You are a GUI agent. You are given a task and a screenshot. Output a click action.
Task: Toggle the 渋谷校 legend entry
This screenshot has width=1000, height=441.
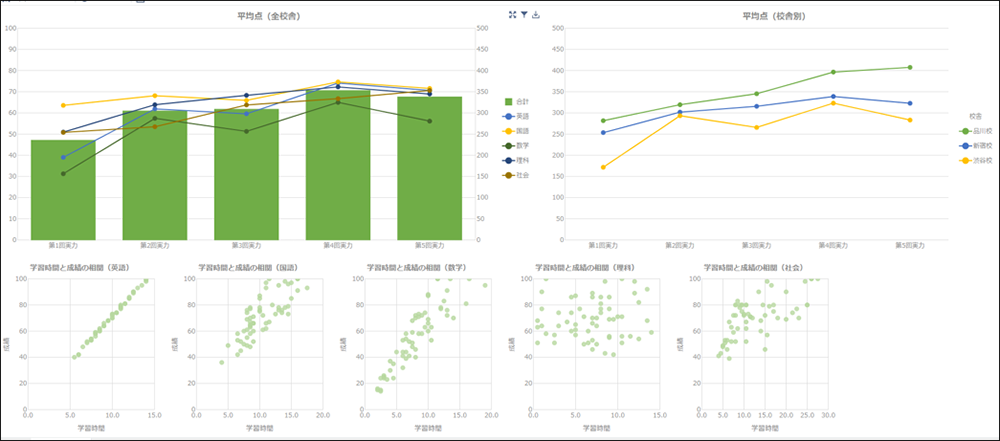(974, 161)
